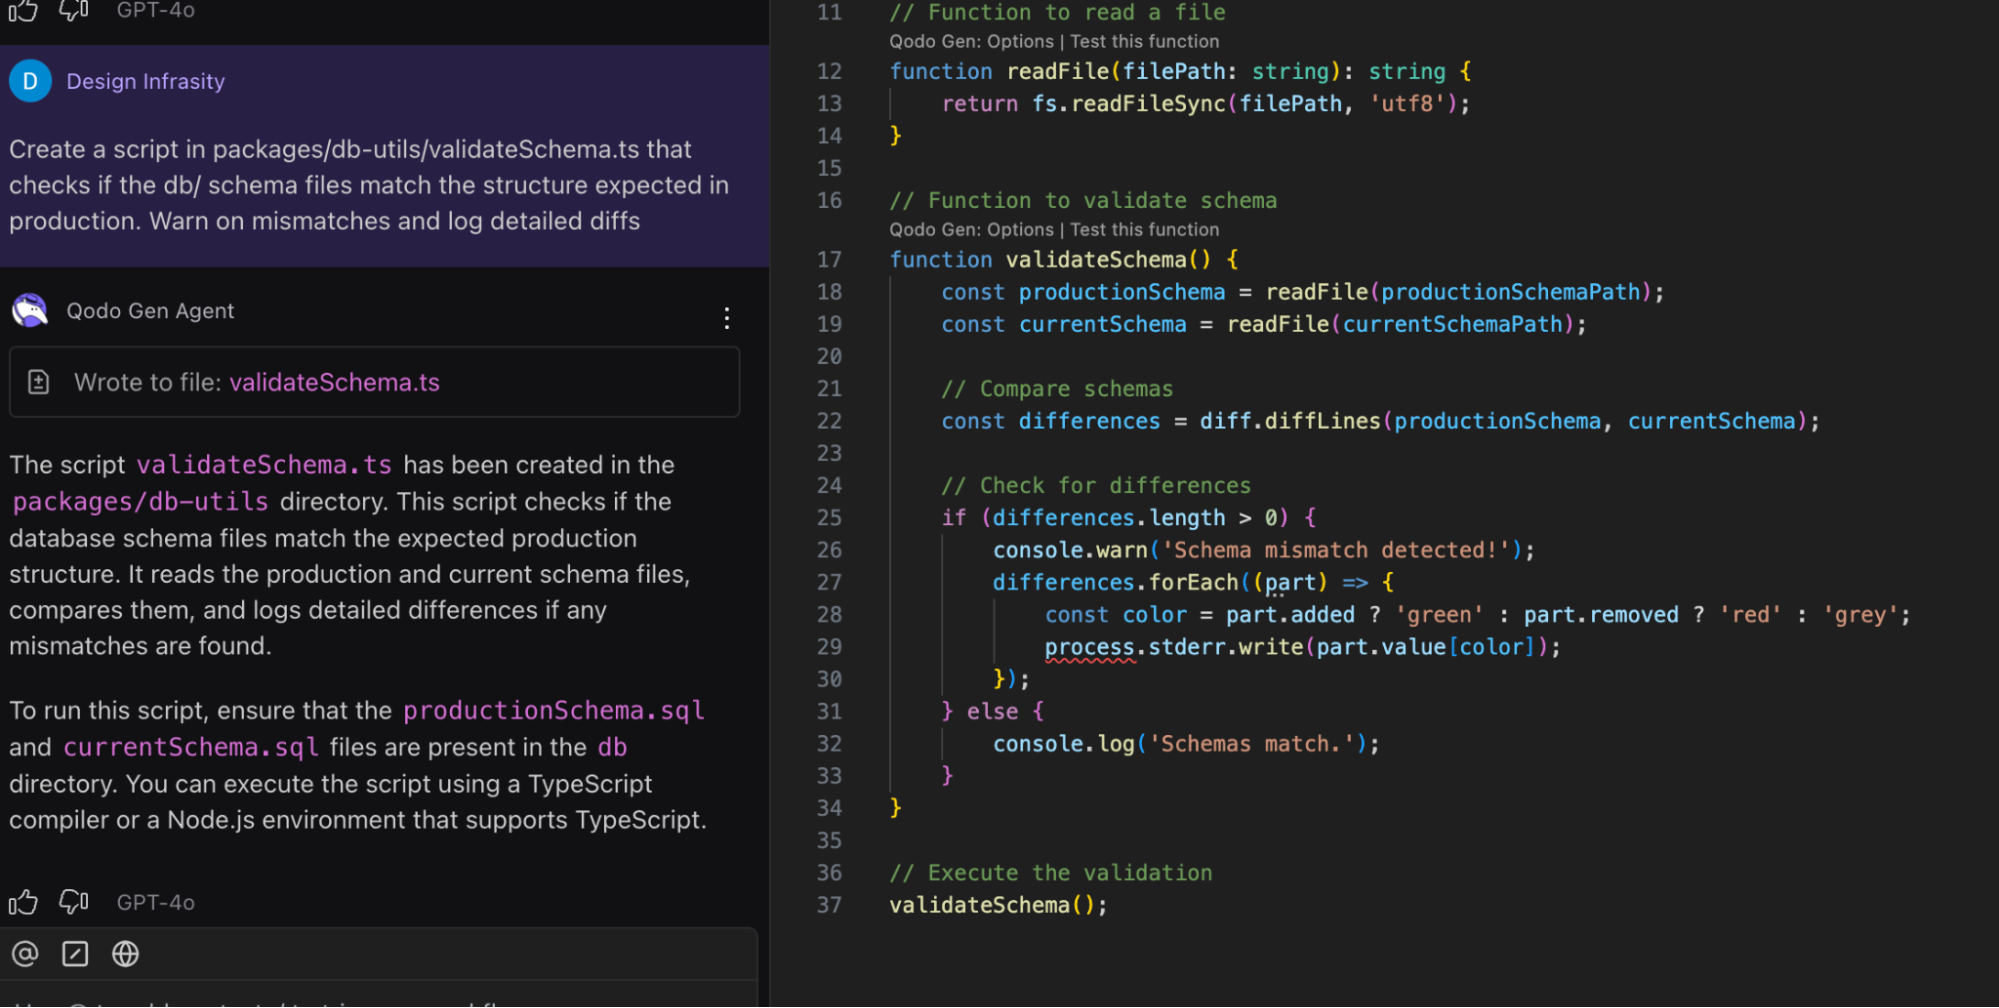
Task: Click the @ mention icon in chat input
Action: coord(25,954)
